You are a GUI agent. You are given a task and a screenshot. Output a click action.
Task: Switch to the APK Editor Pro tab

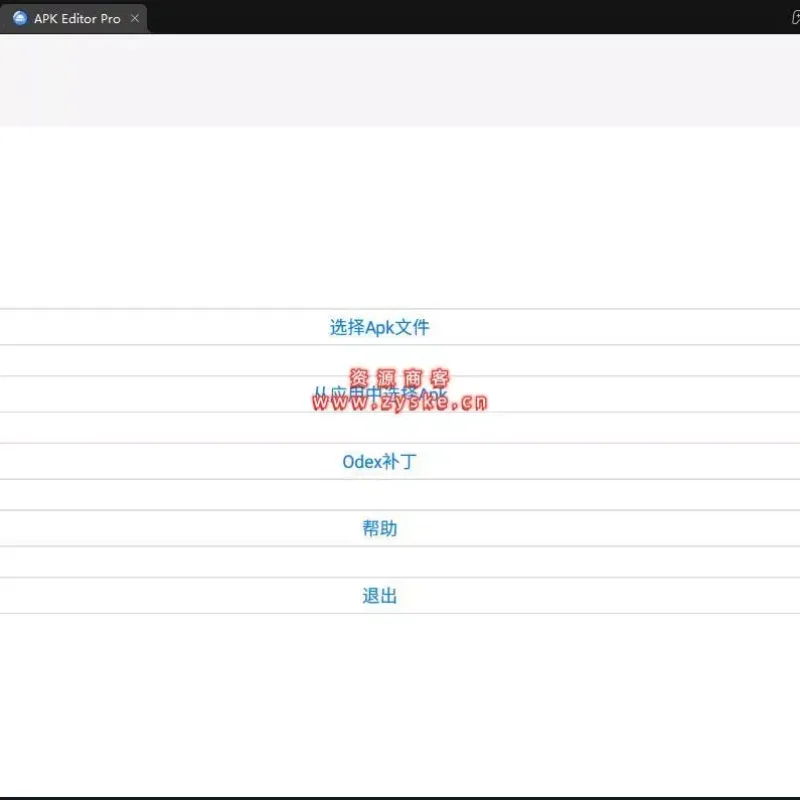(x=73, y=18)
